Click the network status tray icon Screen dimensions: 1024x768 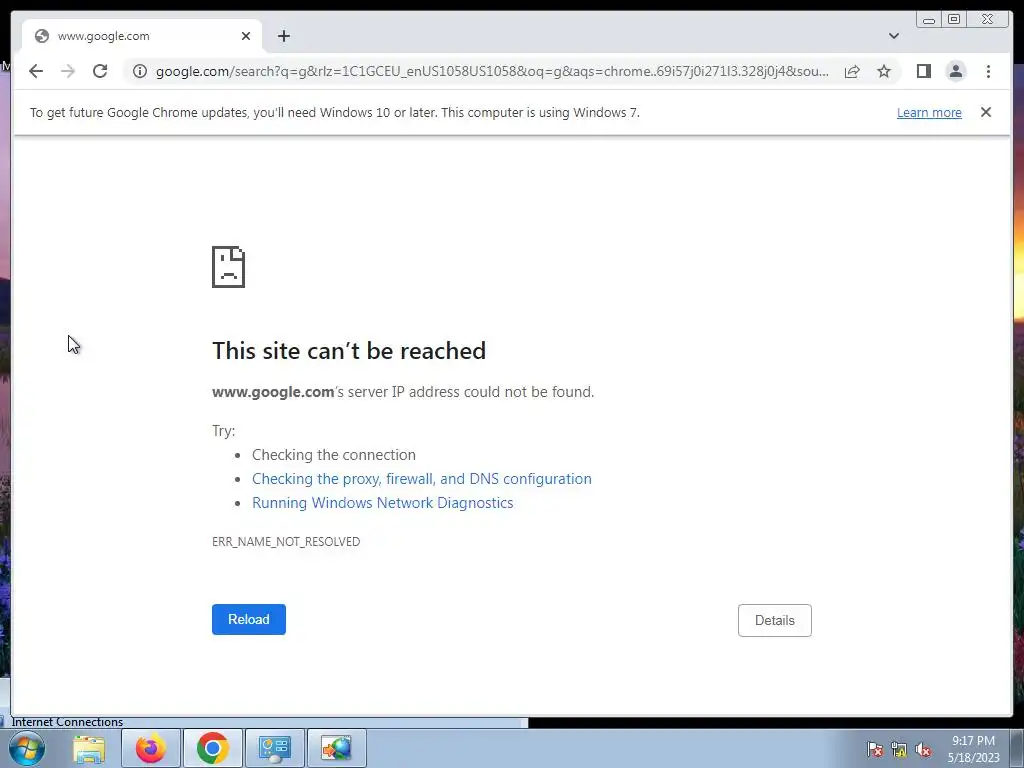pyautogui.click(x=899, y=750)
